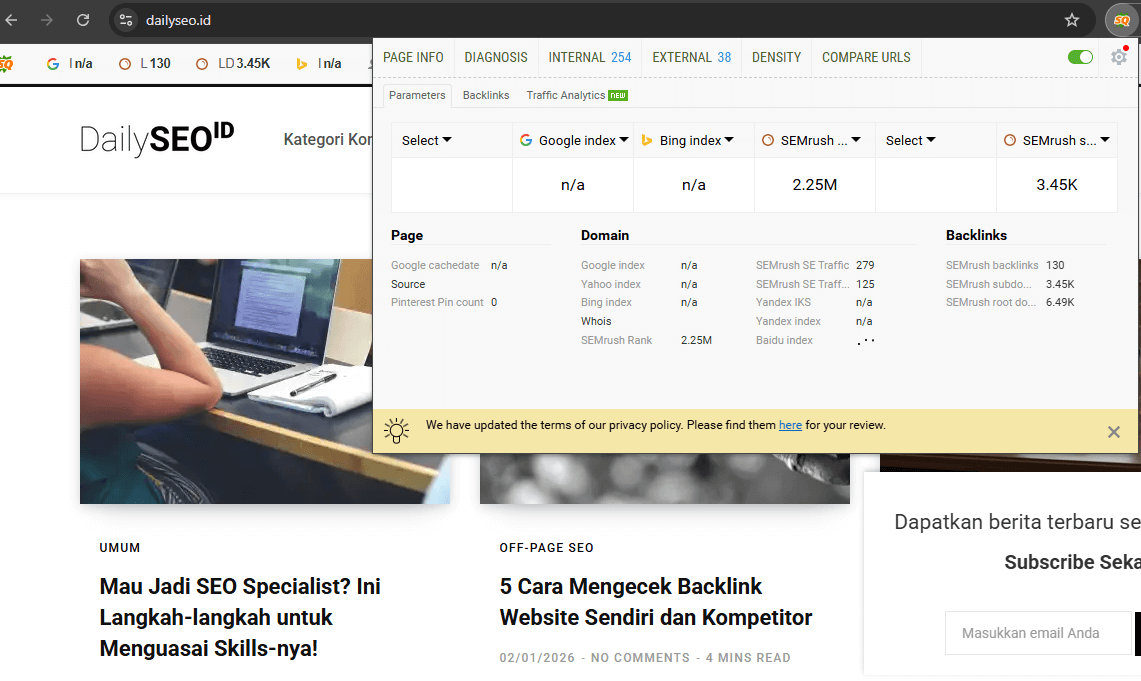
Task: Select the Backlinks sub-tab
Action: click(x=486, y=95)
